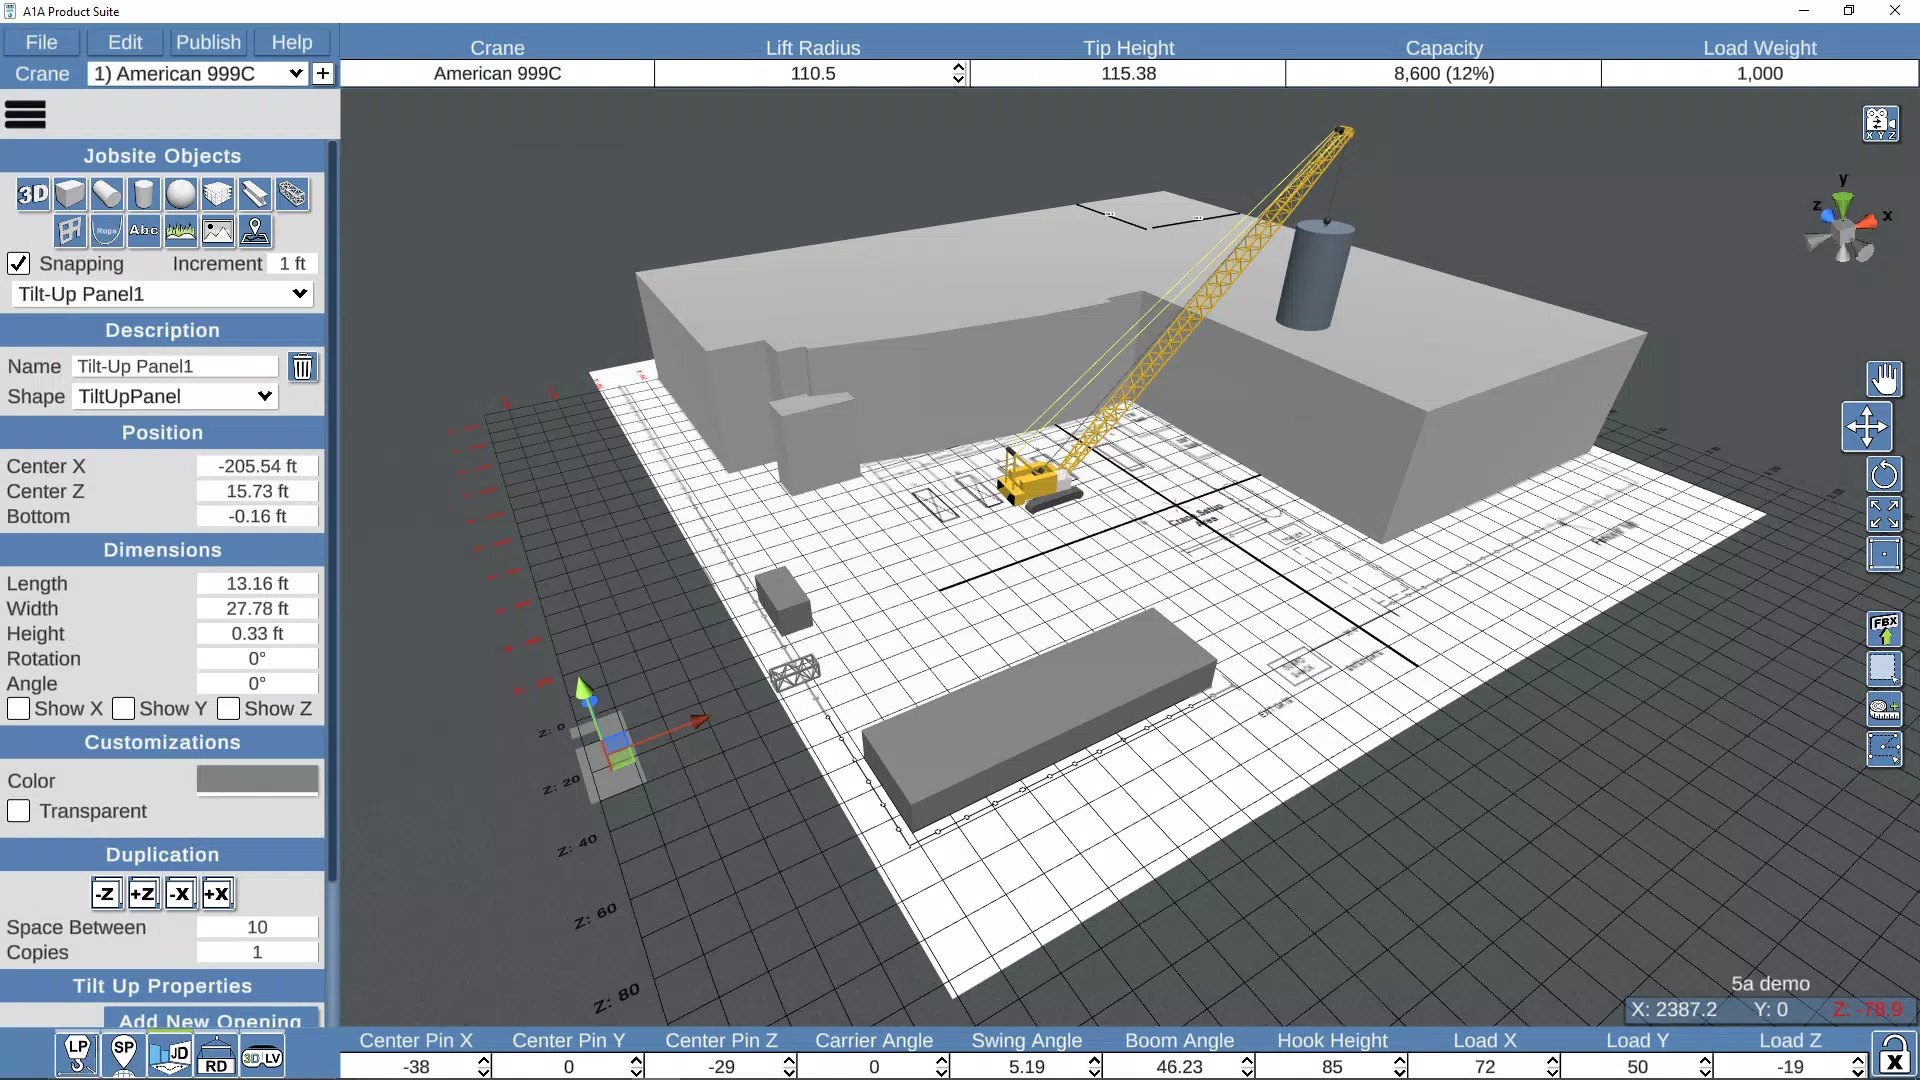Activate the move arrows tool
1920x1080 pixels.
1867,427
